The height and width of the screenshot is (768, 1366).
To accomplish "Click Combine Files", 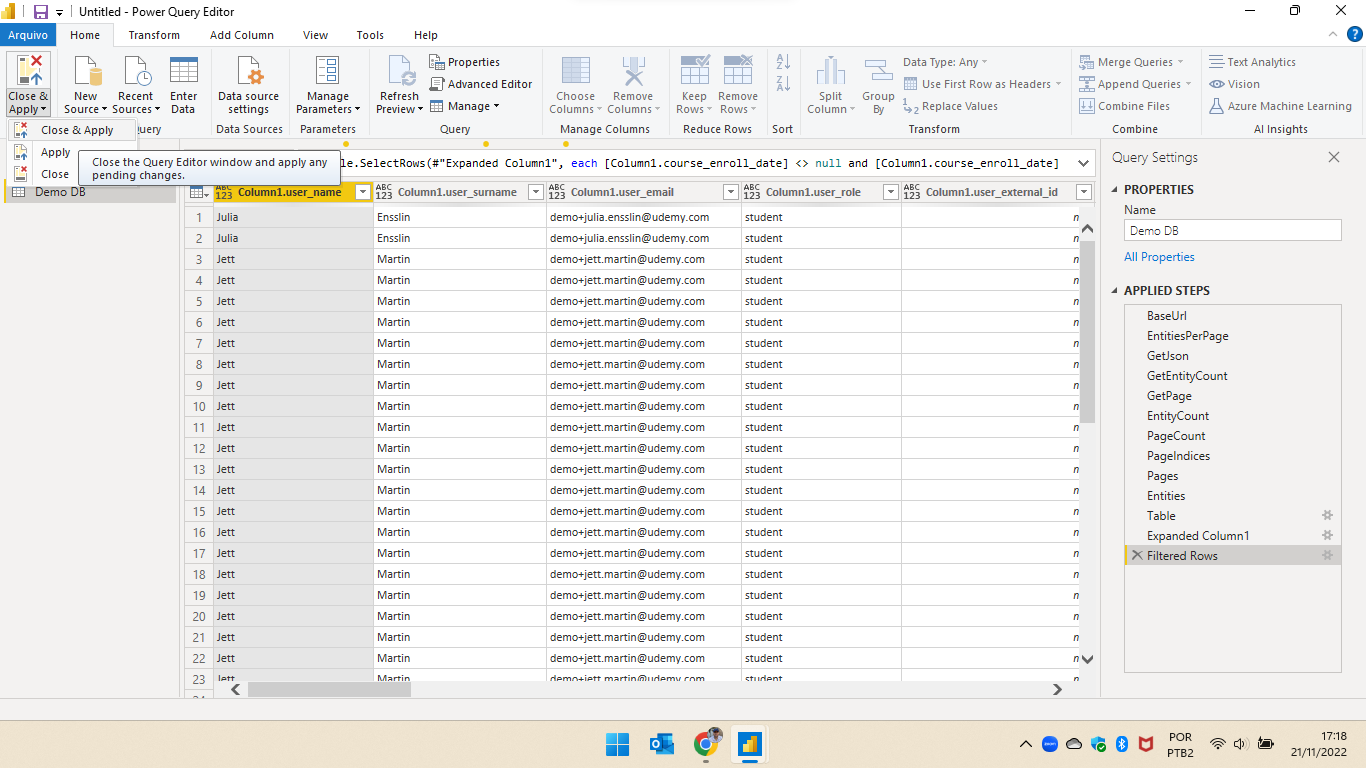I will 1124,106.
